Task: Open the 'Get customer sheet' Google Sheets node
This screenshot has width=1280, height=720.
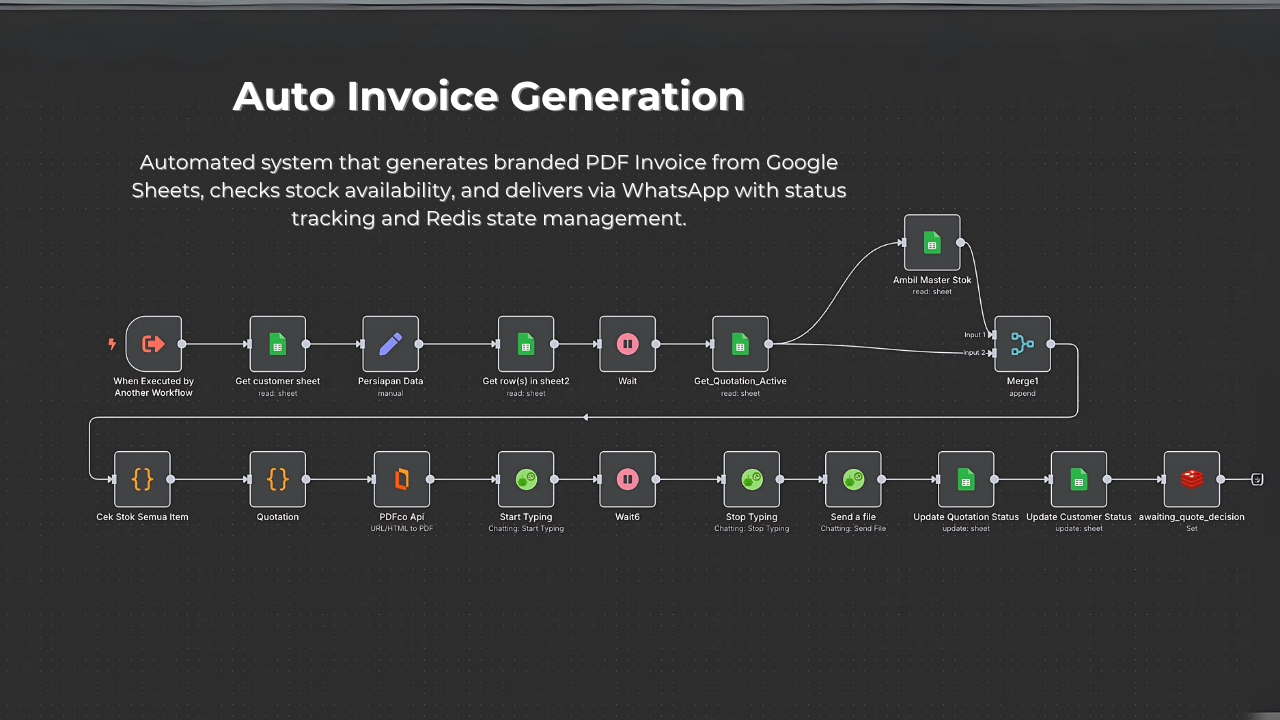Action: (278, 344)
